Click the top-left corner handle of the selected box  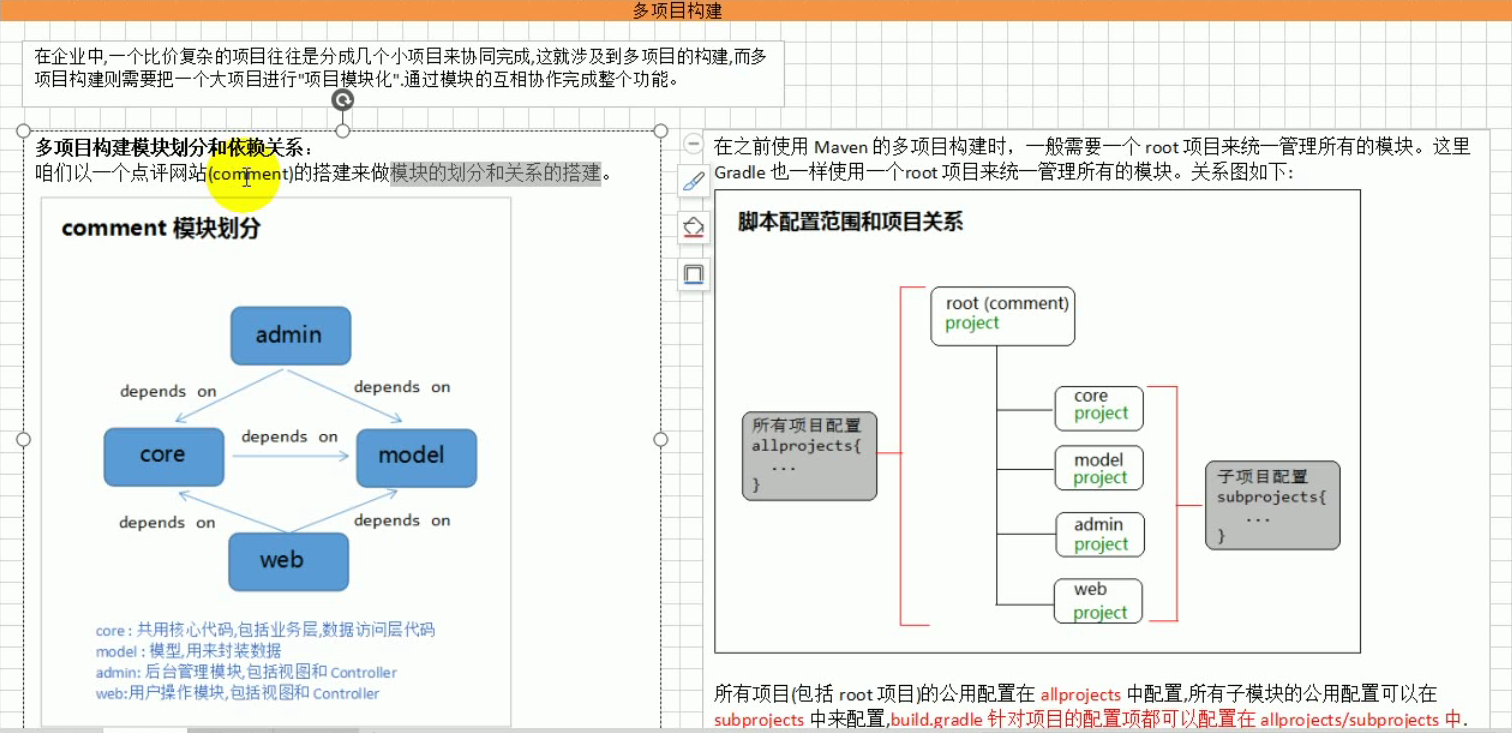click(x=24, y=131)
